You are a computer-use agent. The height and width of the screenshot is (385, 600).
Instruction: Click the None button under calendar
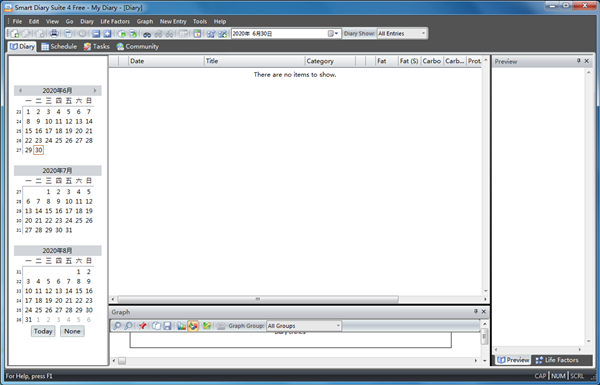(72, 331)
